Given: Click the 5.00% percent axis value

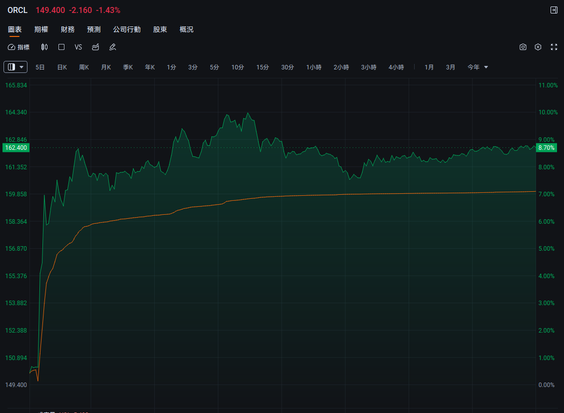Looking at the screenshot, I should (546, 249).
